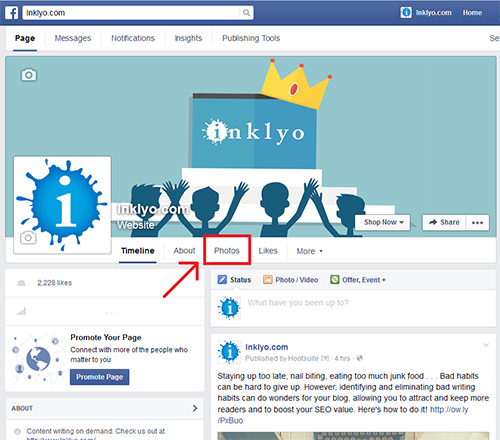
Task: Click the 4 hrs timestamp
Action: (x=342, y=358)
